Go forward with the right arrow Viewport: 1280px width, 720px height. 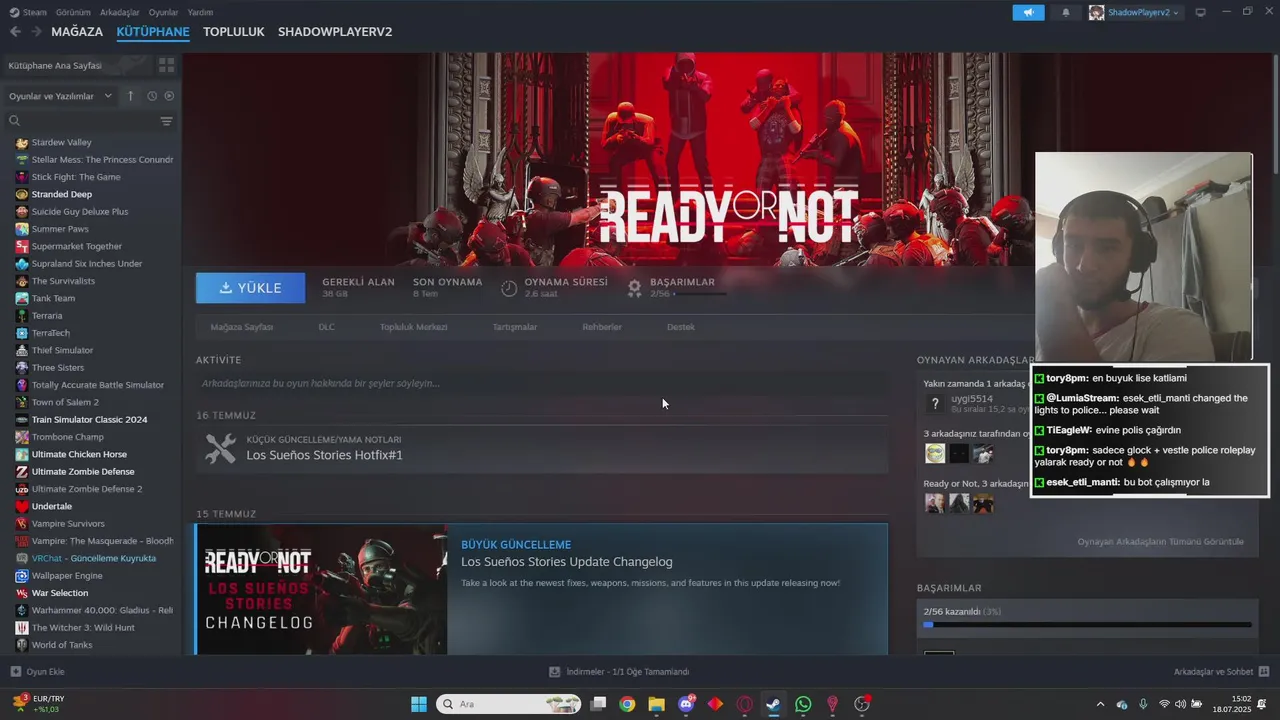(x=36, y=32)
